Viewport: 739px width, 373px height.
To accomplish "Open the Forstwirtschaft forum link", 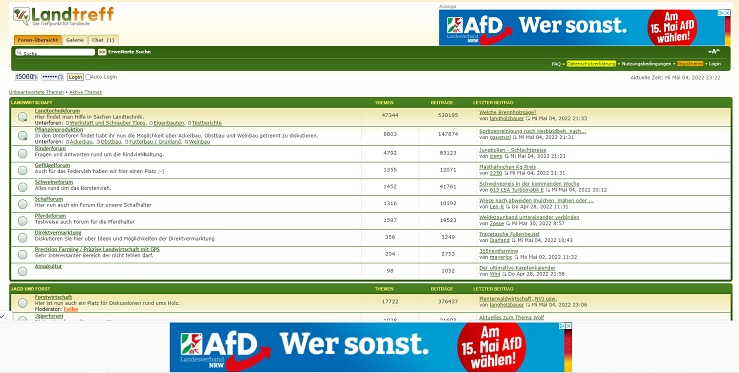I will click(x=53, y=297).
